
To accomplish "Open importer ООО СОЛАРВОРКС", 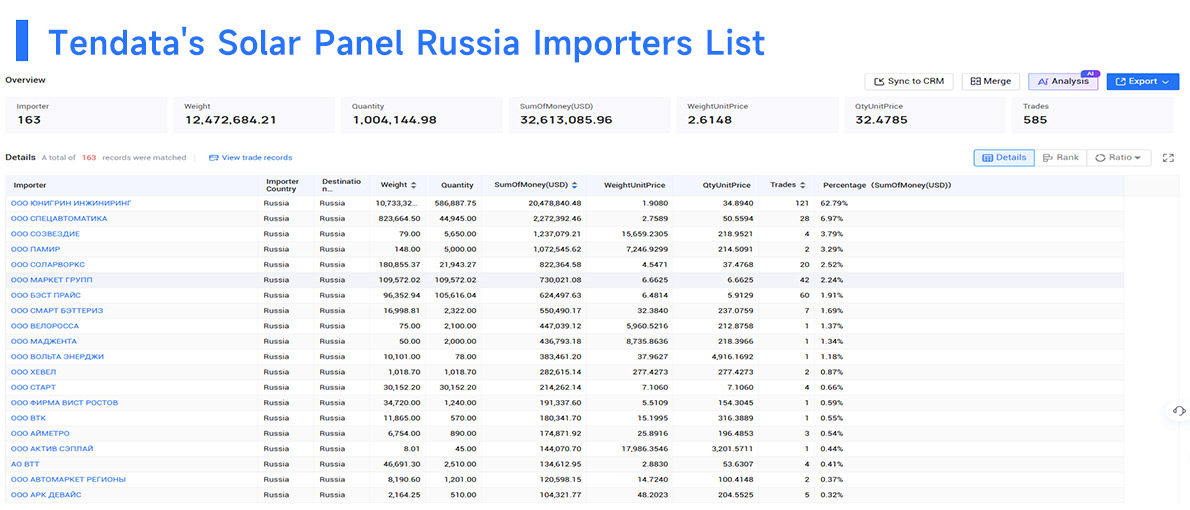I will tap(48, 265).
